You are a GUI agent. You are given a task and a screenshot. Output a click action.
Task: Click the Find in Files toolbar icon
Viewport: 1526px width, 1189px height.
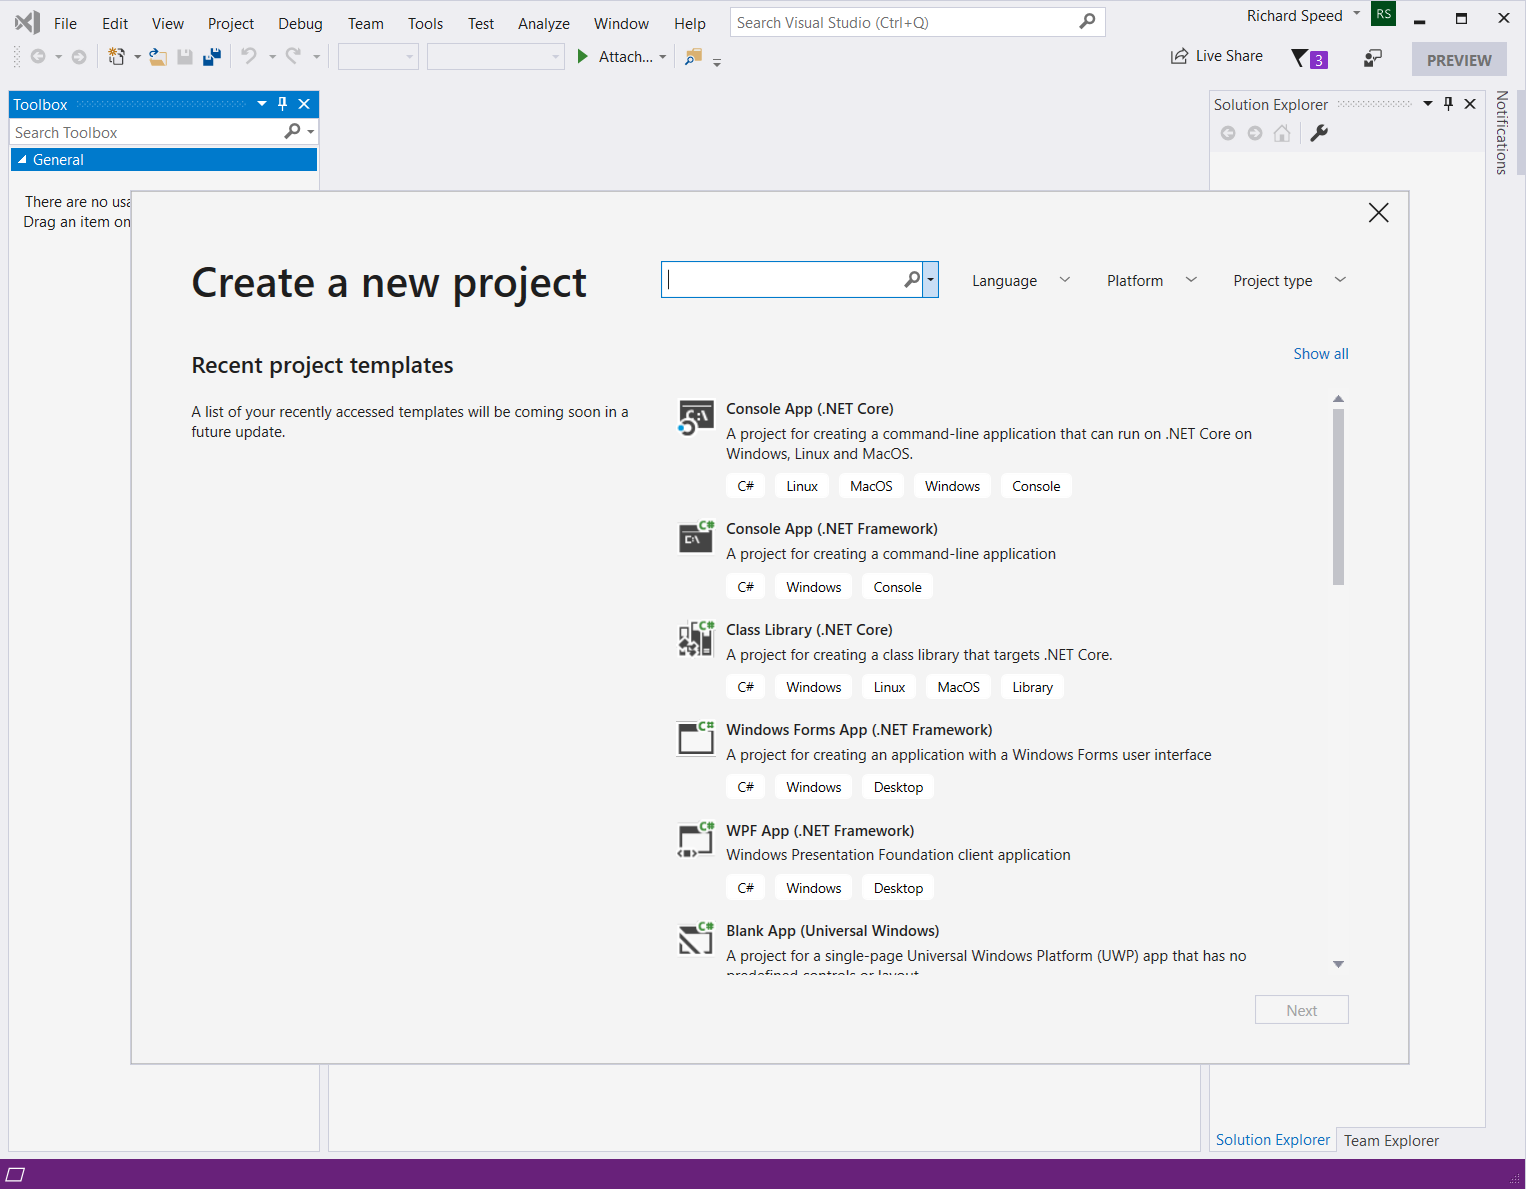pos(693,57)
